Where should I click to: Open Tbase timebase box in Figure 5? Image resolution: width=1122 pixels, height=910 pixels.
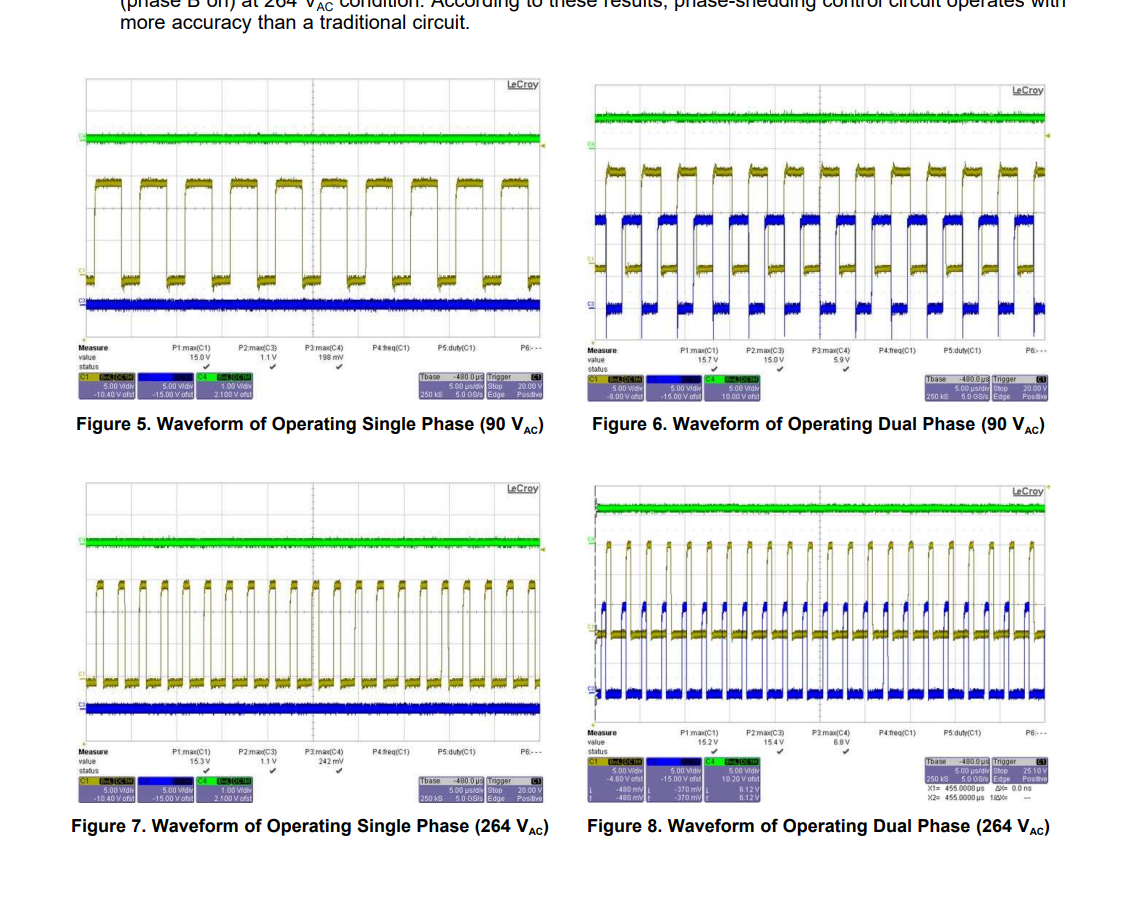pos(452,386)
